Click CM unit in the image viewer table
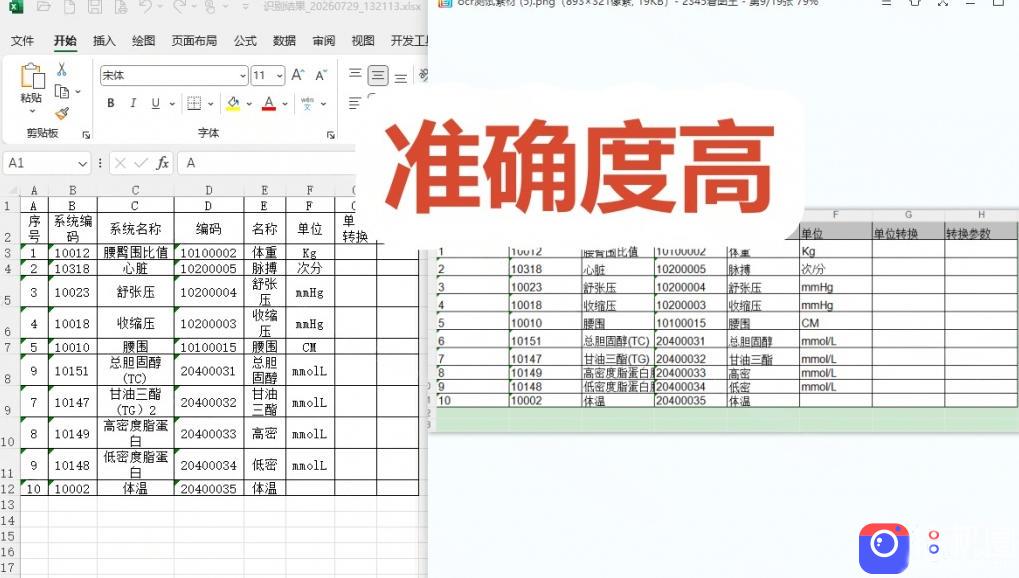Viewport: 1019px width, 578px height. coord(810,323)
